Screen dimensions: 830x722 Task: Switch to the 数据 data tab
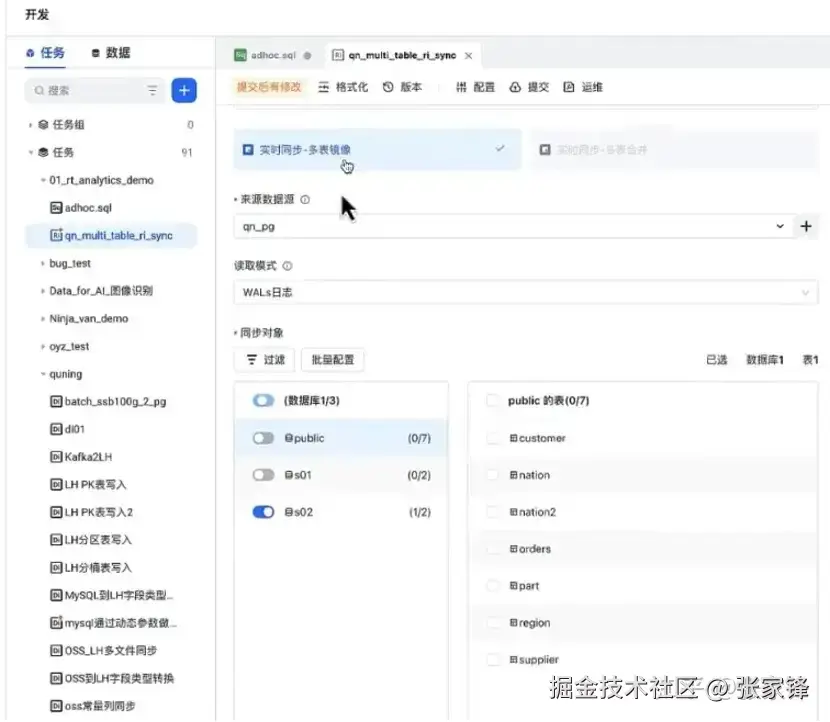coord(111,53)
